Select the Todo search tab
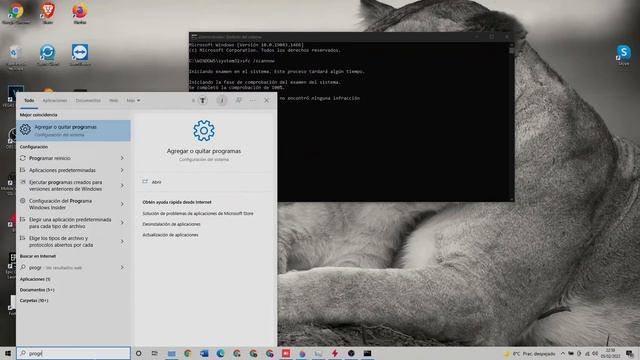Image resolution: width=640 pixels, height=360 pixels. [29, 100]
